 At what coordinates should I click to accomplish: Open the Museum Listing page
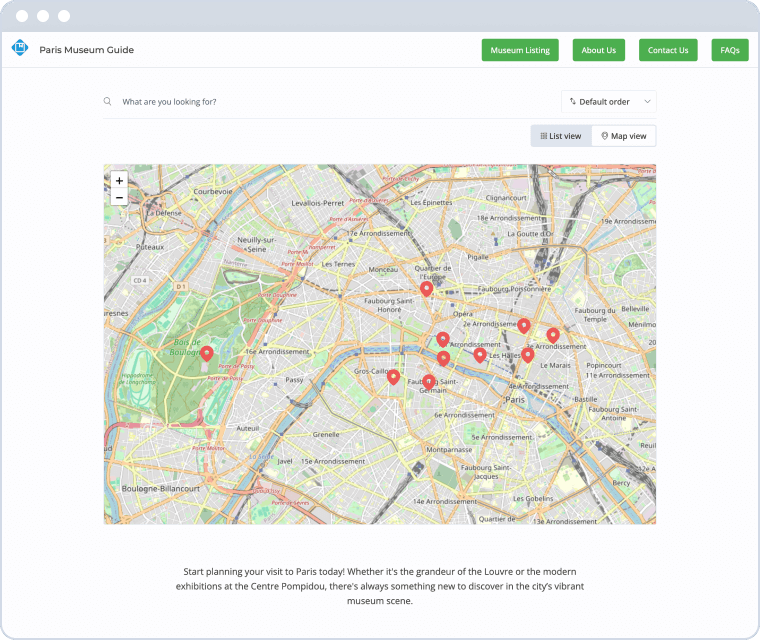click(x=520, y=50)
